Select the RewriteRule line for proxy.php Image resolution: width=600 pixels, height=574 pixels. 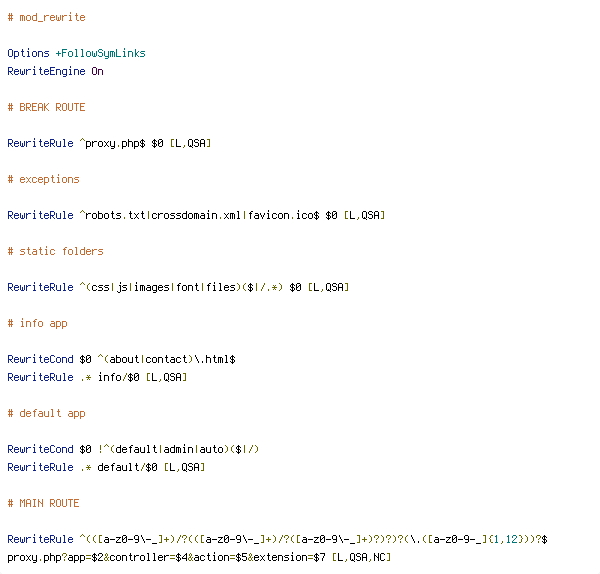(109, 144)
